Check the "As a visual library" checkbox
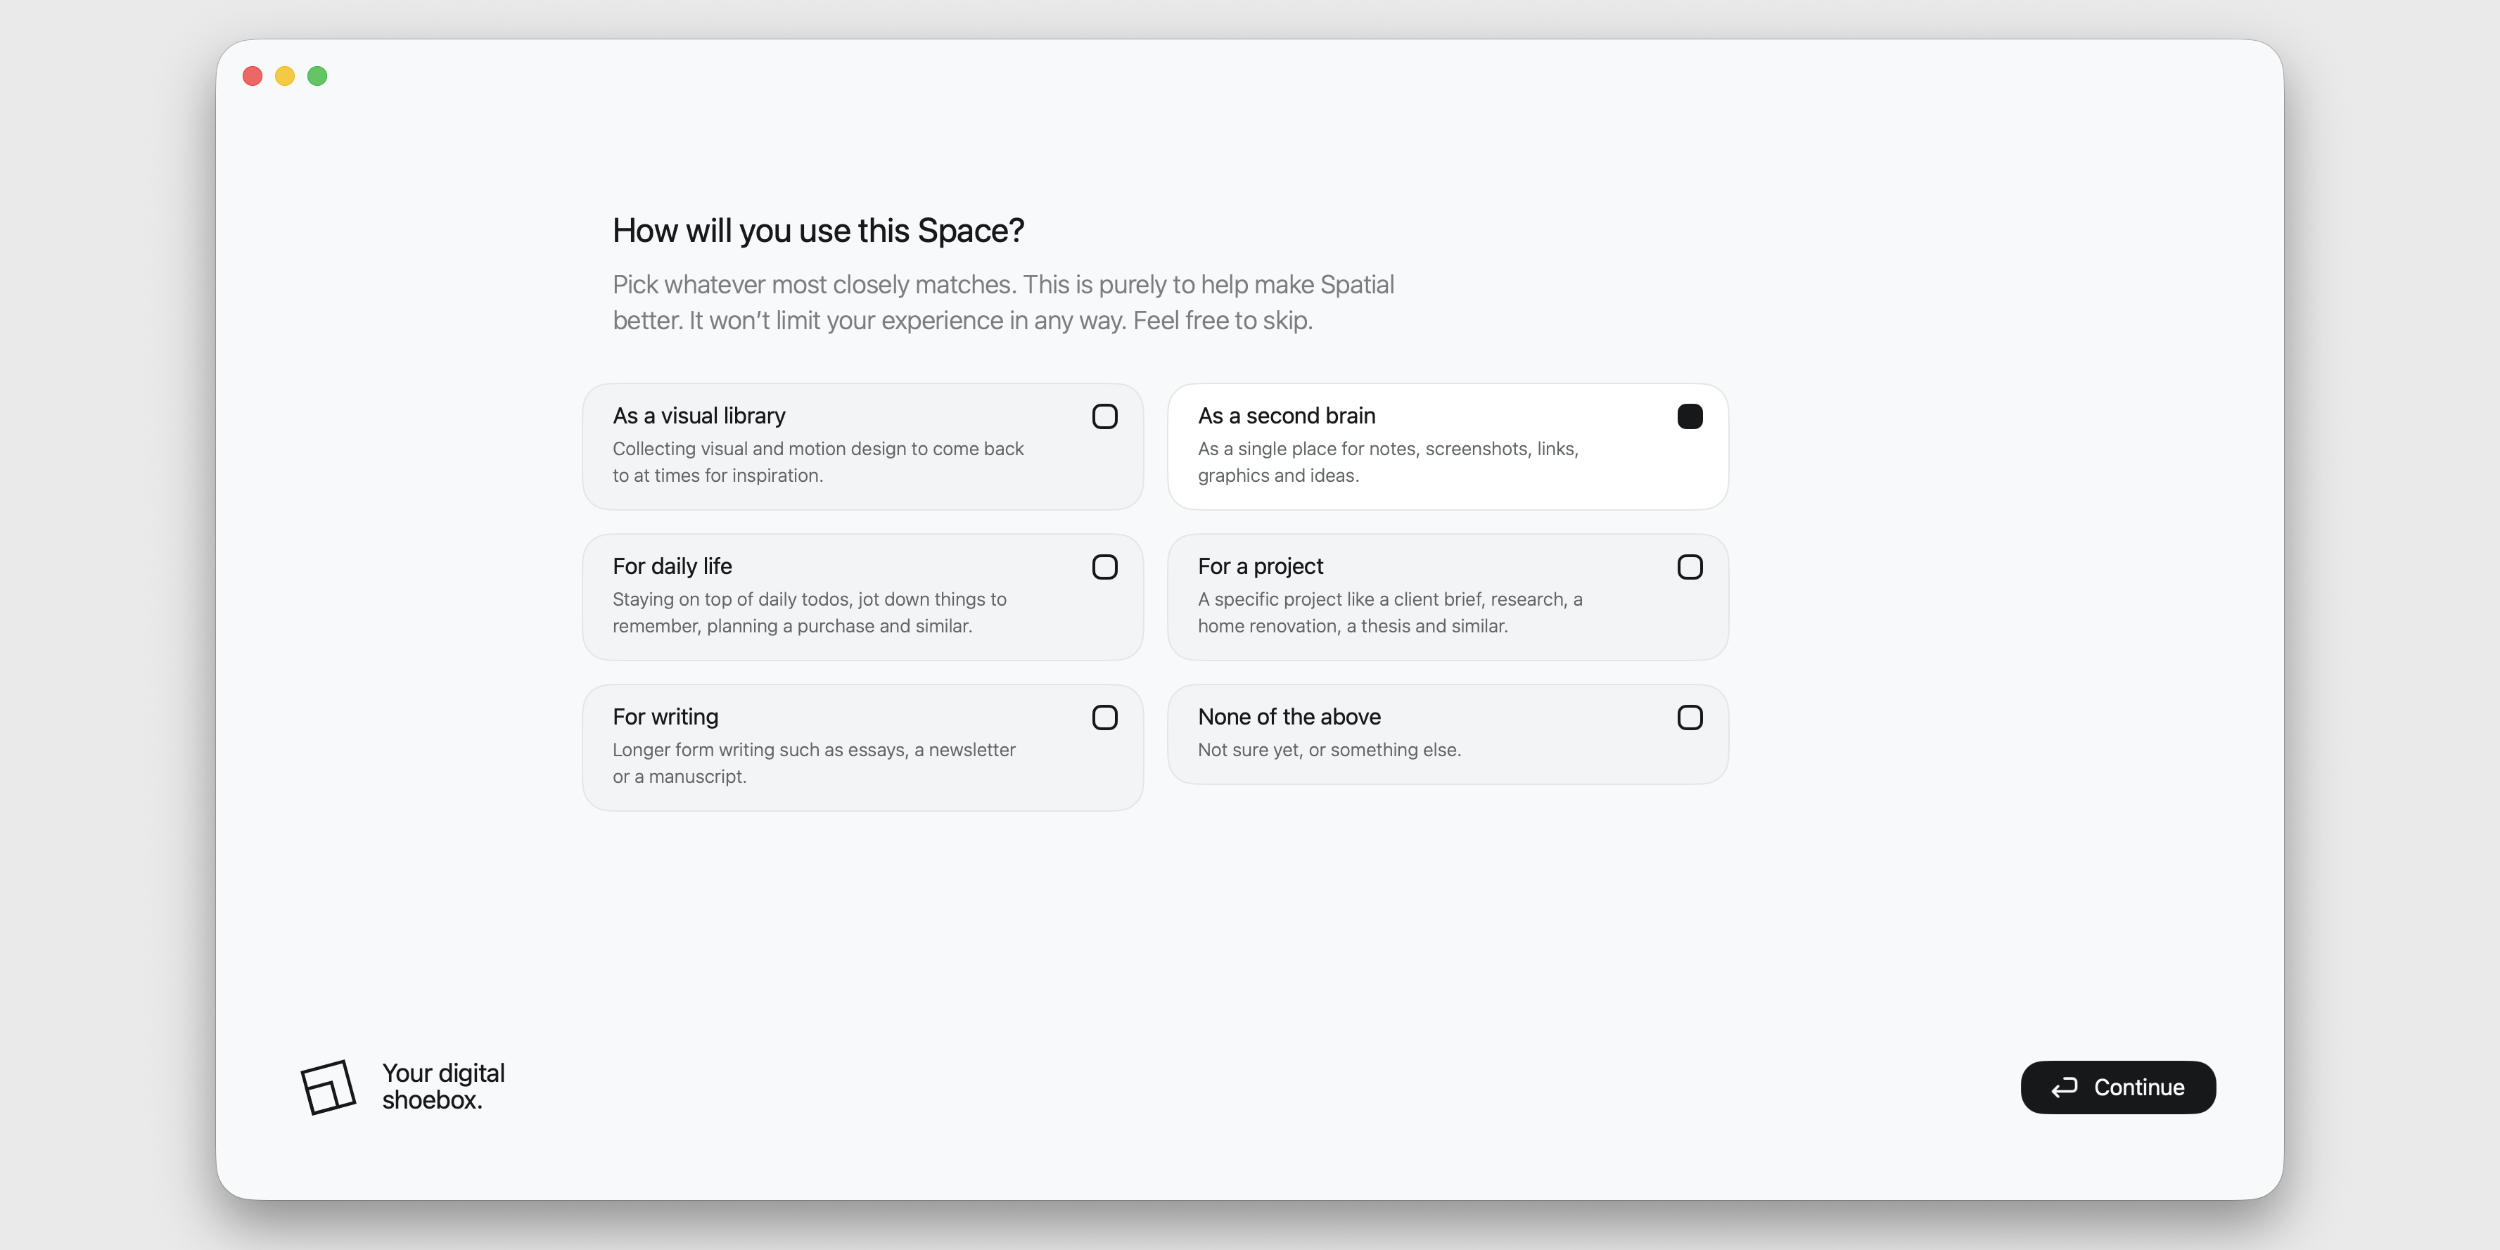This screenshot has height=1250, width=2500. 1104,417
